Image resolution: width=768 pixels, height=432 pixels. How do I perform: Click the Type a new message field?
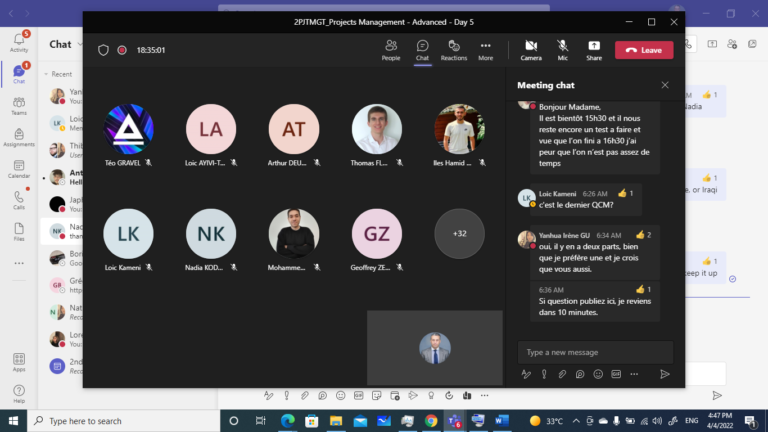coord(595,352)
